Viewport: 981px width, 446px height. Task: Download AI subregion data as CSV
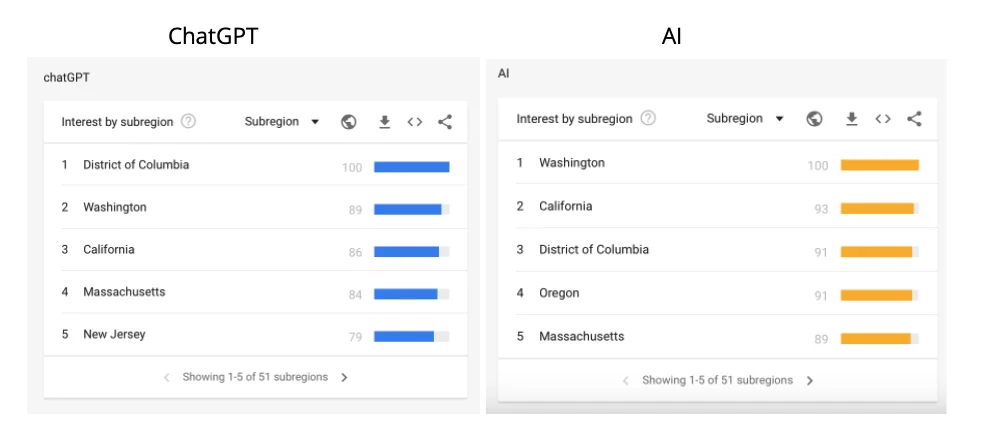coord(852,119)
